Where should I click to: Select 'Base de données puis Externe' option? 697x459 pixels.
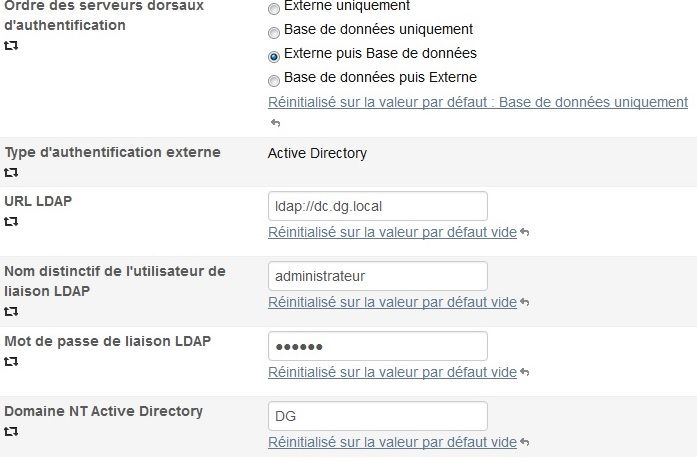pos(274,80)
